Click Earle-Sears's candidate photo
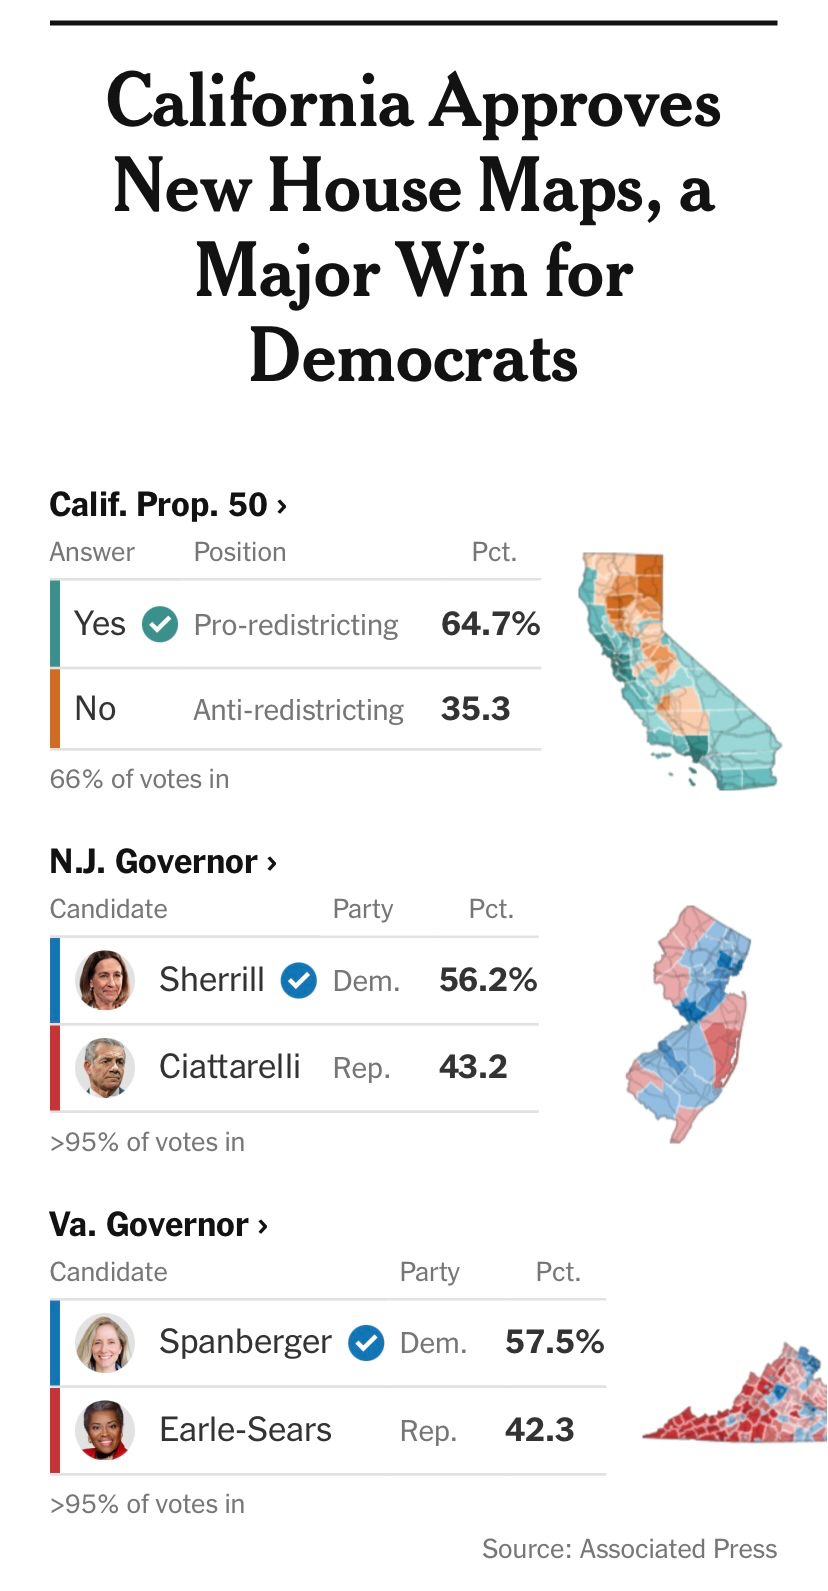Screen dimensions: 828x1591 105,1430
